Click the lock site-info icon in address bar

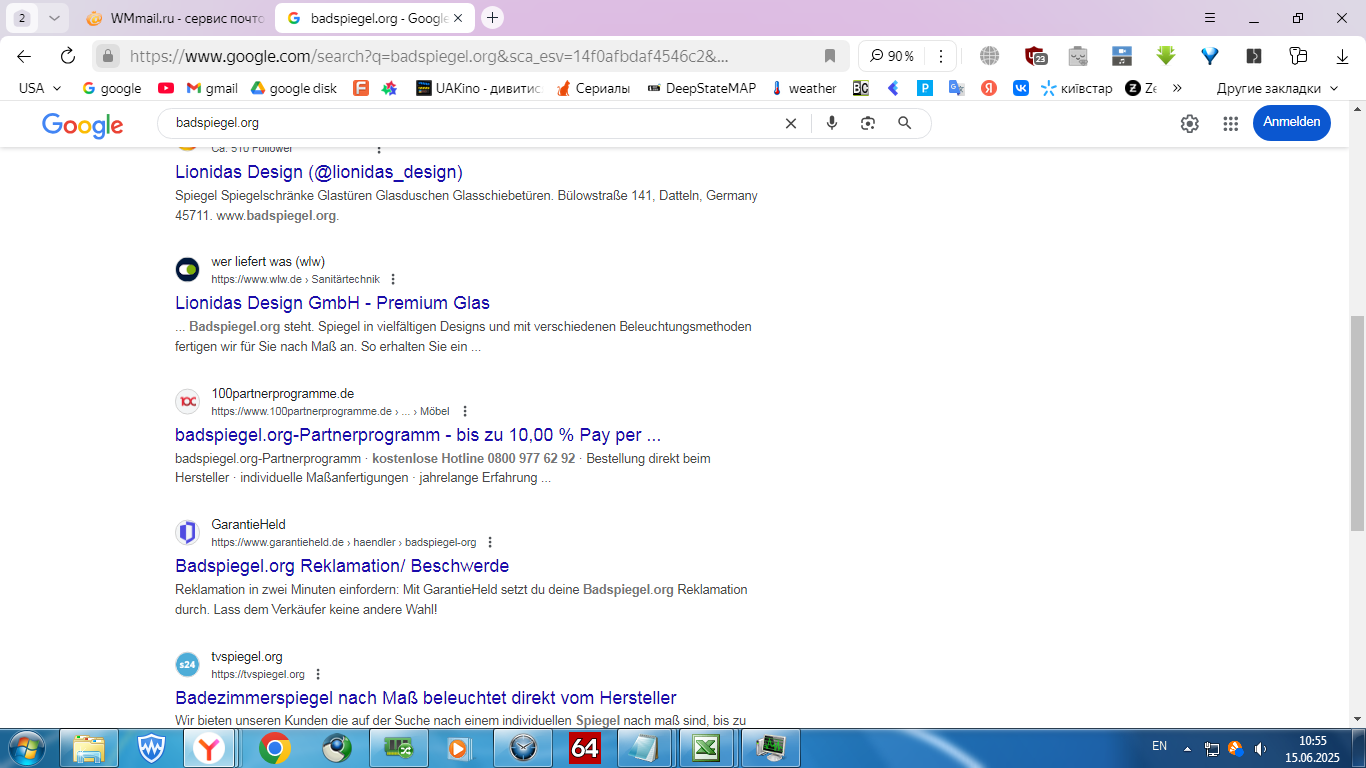109,56
